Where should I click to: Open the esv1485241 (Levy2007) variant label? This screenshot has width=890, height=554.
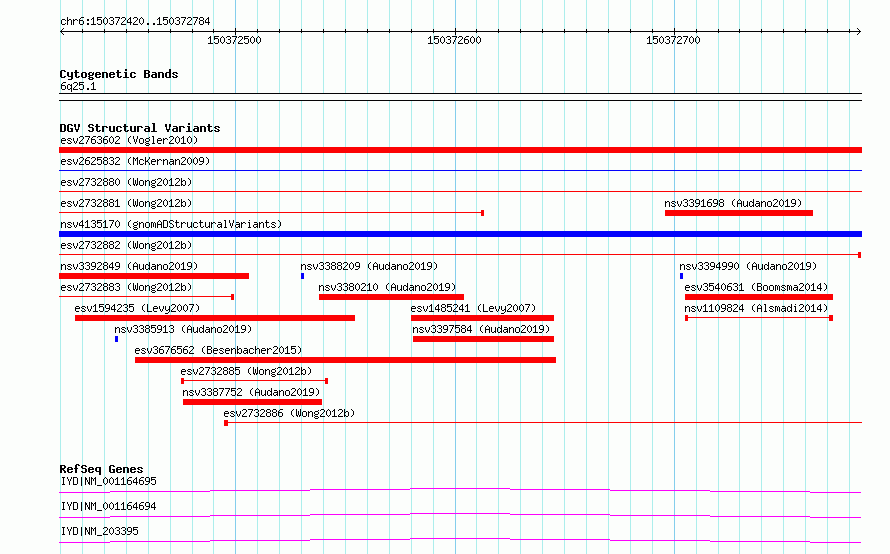click(473, 308)
